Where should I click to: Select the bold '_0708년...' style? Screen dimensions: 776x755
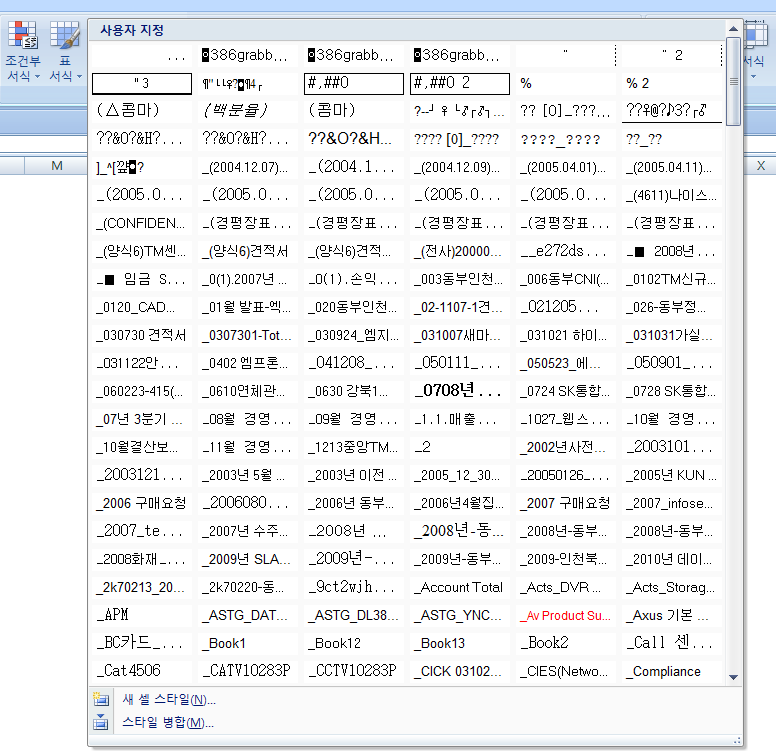click(460, 391)
